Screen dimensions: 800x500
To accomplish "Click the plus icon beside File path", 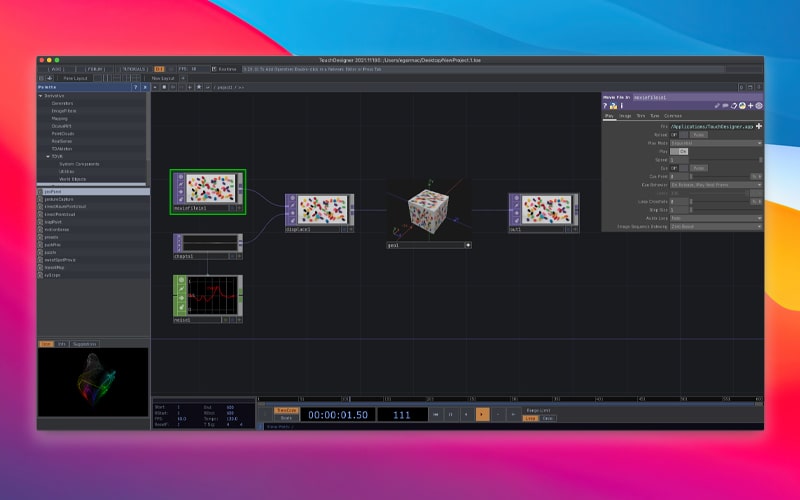I will coord(759,126).
